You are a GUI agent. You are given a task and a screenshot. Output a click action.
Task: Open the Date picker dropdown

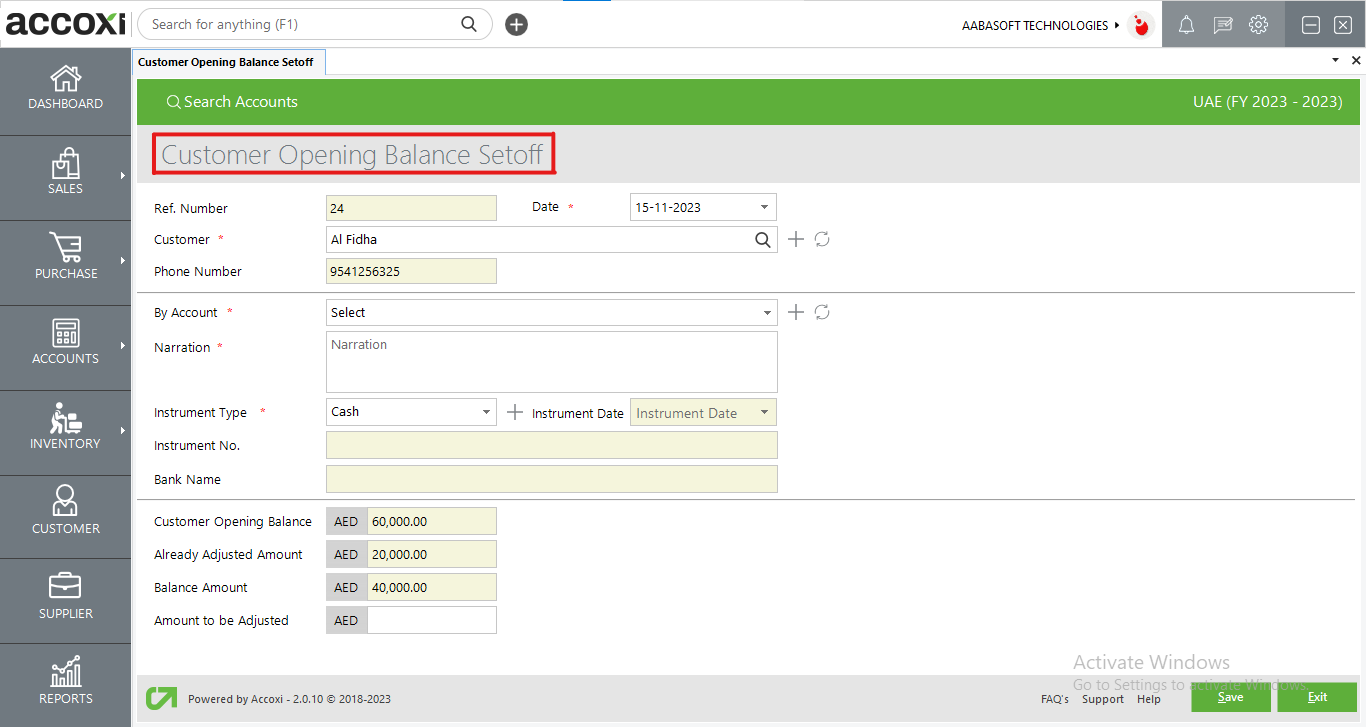coord(764,207)
